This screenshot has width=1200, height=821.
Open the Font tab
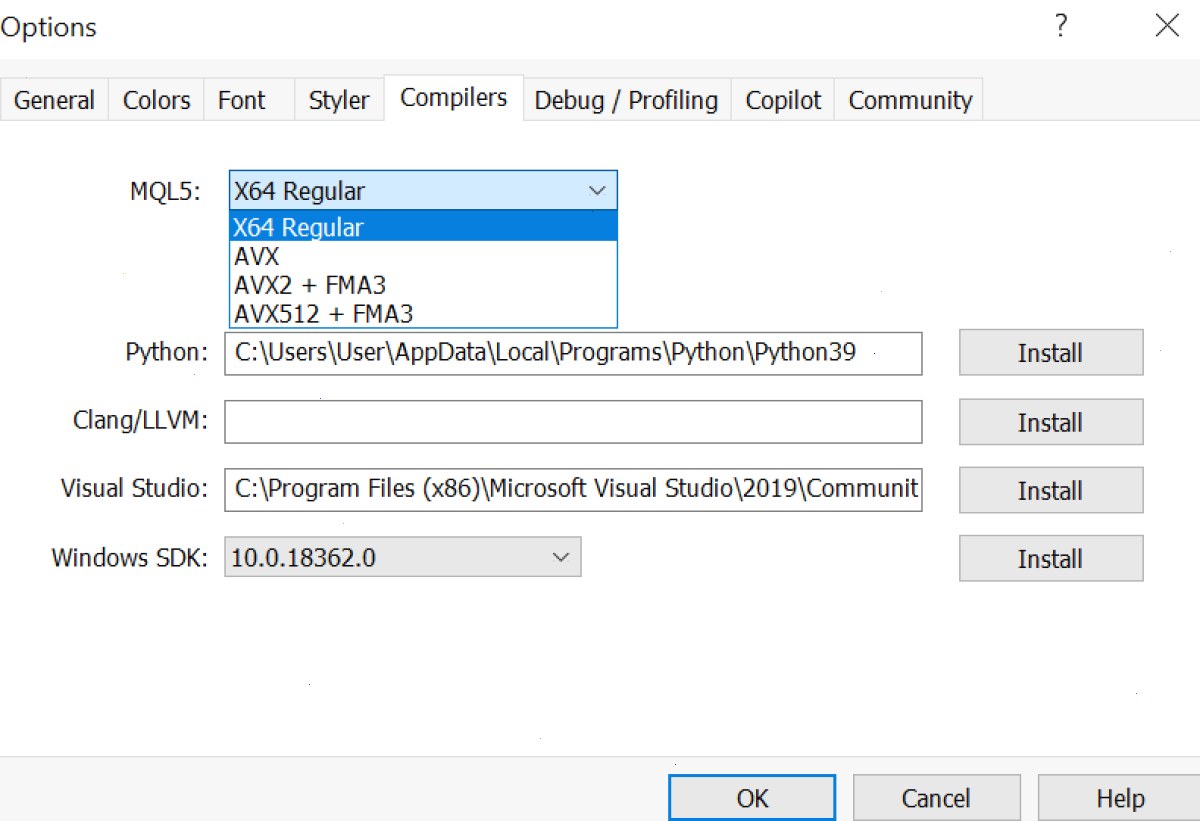click(x=249, y=100)
